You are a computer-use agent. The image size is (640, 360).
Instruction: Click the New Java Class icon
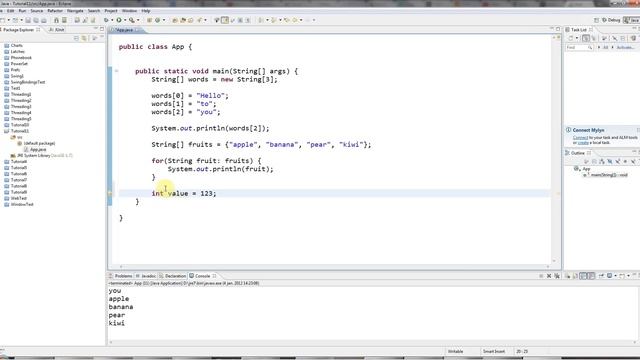(x=158, y=20)
